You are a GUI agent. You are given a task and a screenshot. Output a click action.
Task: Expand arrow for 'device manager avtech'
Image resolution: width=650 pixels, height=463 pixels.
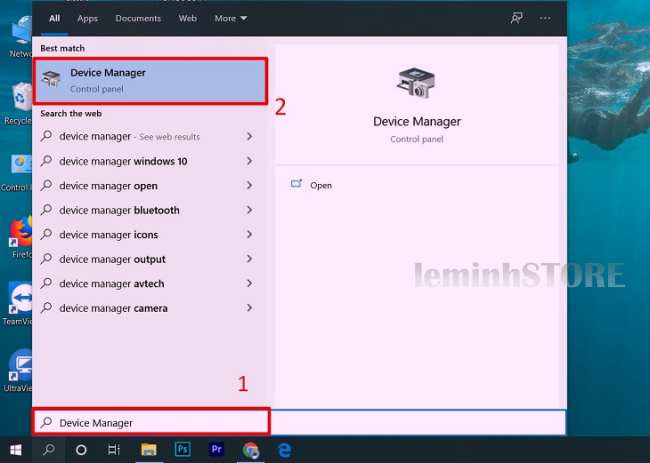pos(249,283)
